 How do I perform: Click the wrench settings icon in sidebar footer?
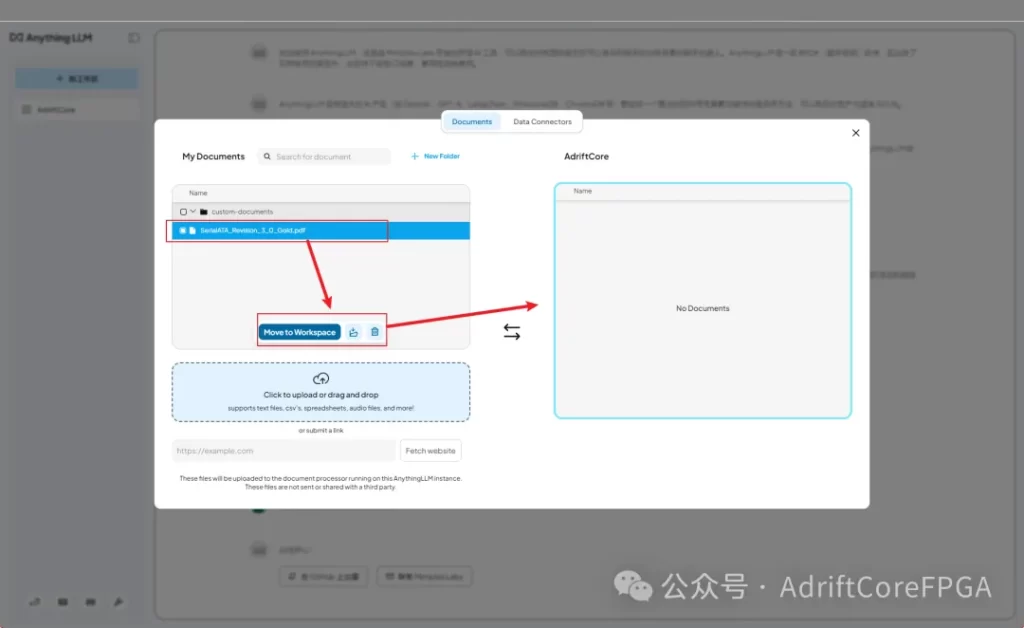click(x=118, y=602)
